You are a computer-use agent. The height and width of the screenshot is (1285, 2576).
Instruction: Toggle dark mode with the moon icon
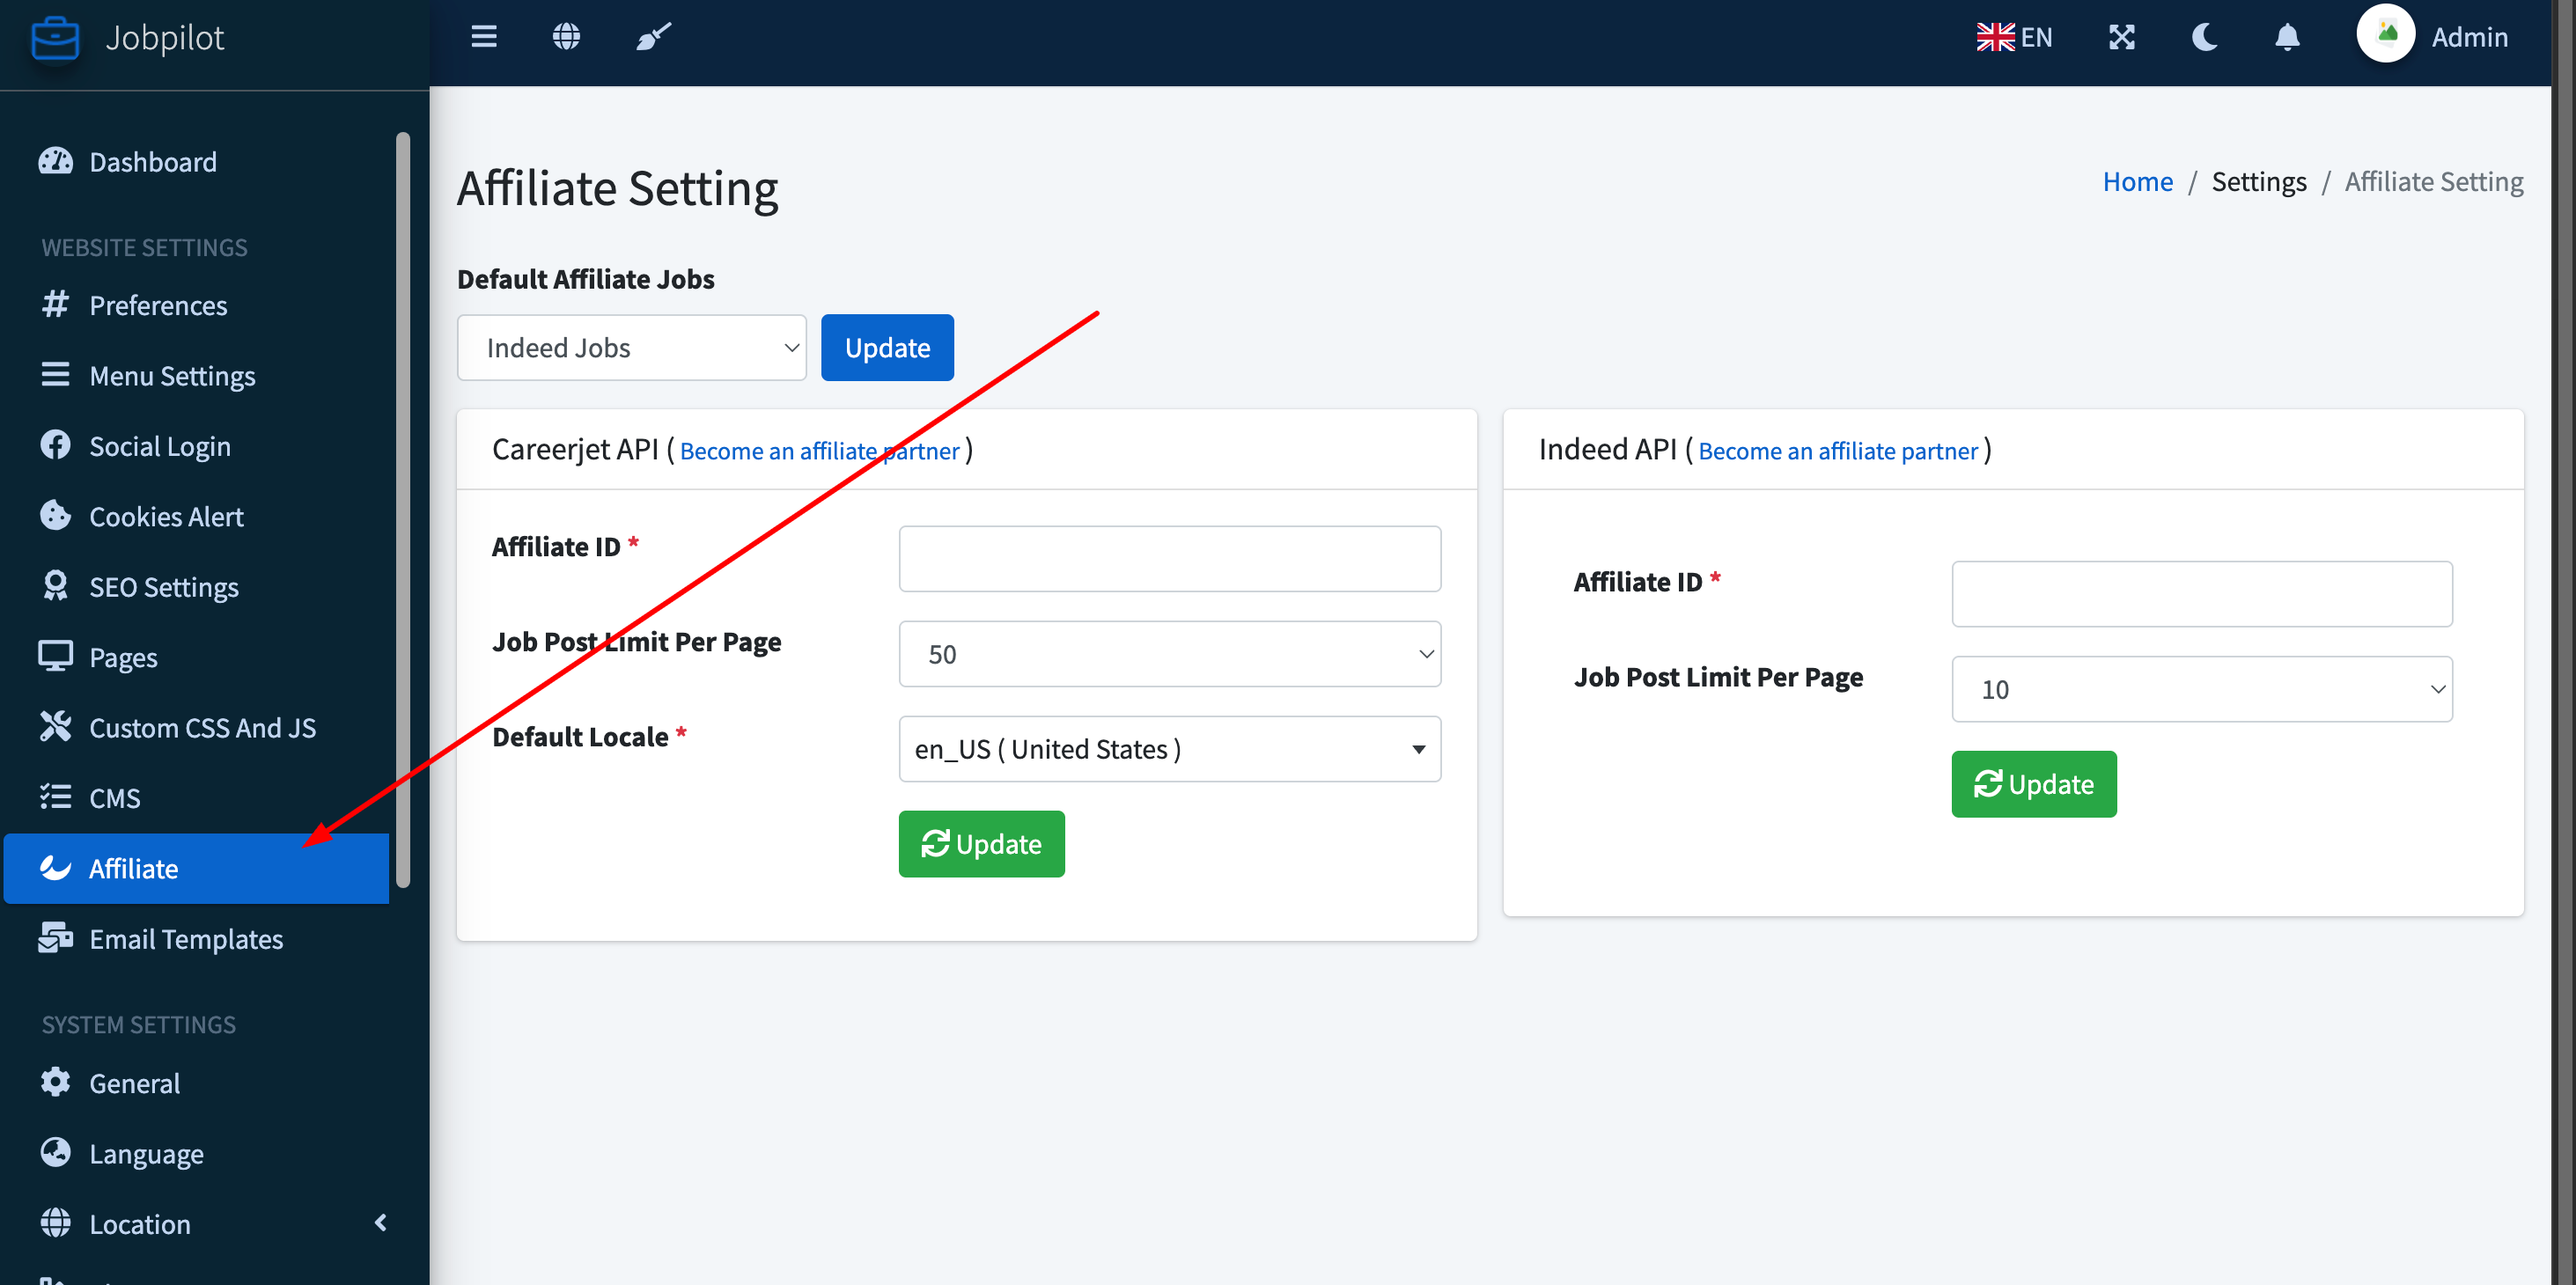click(x=2205, y=37)
